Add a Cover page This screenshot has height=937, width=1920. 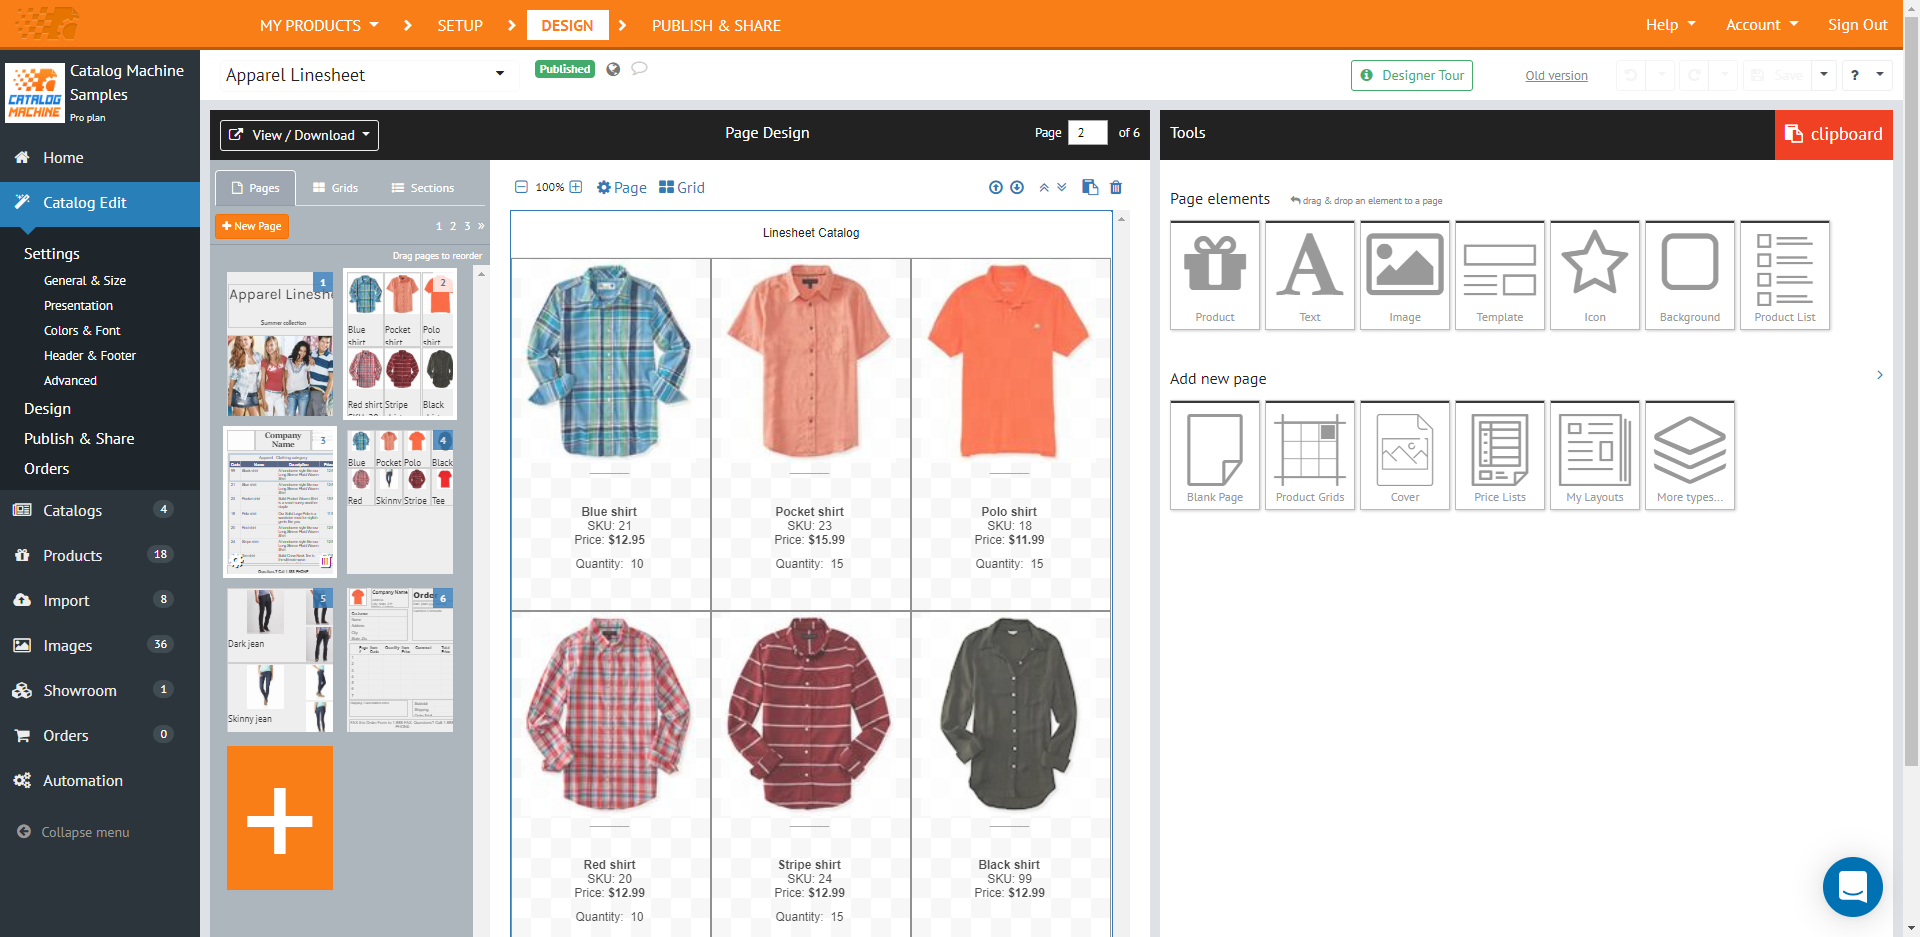coord(1405,455)
